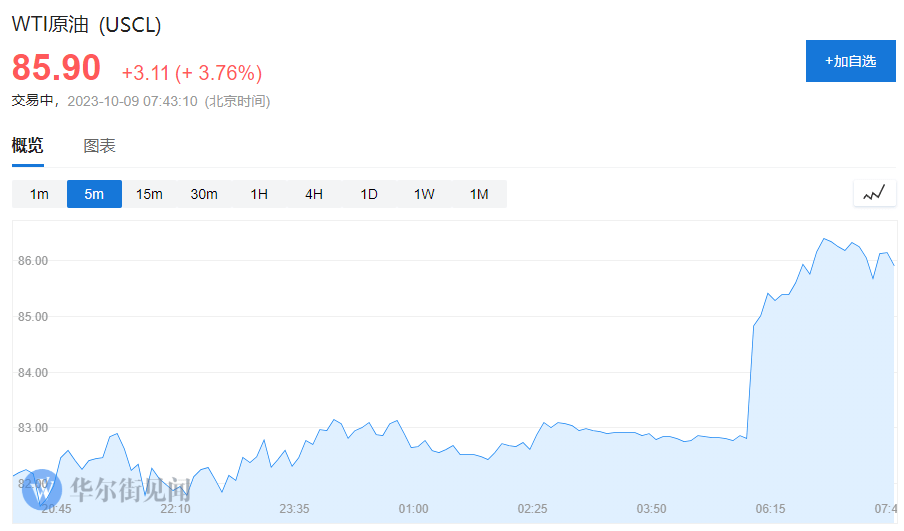Click the Wallstreetcn watermark logo
Viewport: 904px width, 531px height.
coord(110,490)
